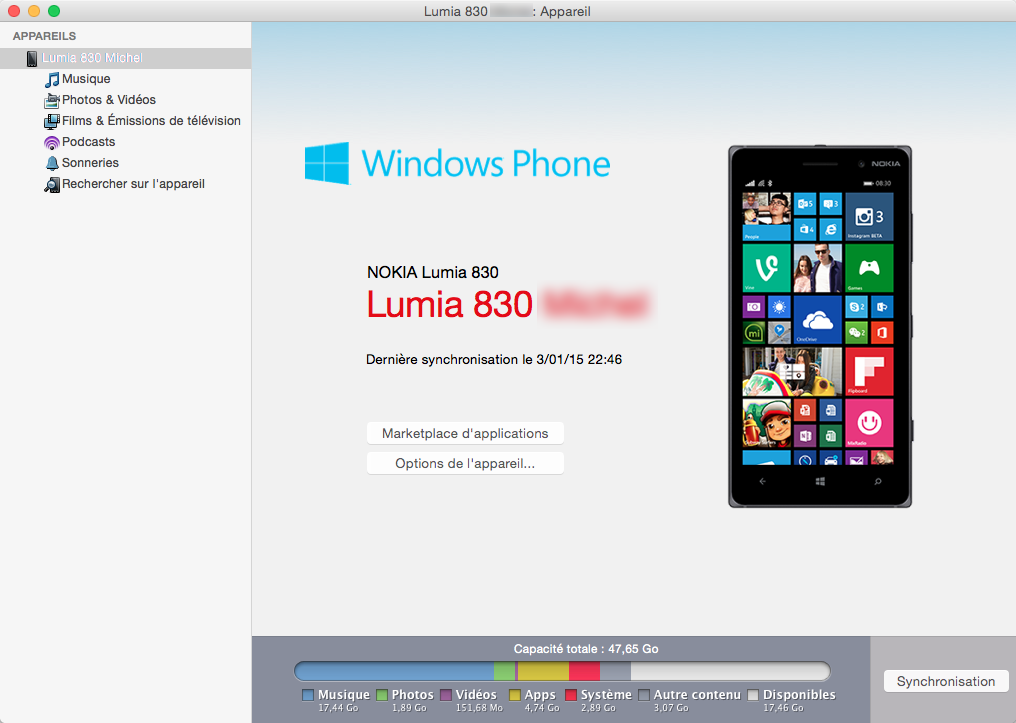Click Marketplace d'applications button
Screen dimensions: 1016x723
coord(465,433)
